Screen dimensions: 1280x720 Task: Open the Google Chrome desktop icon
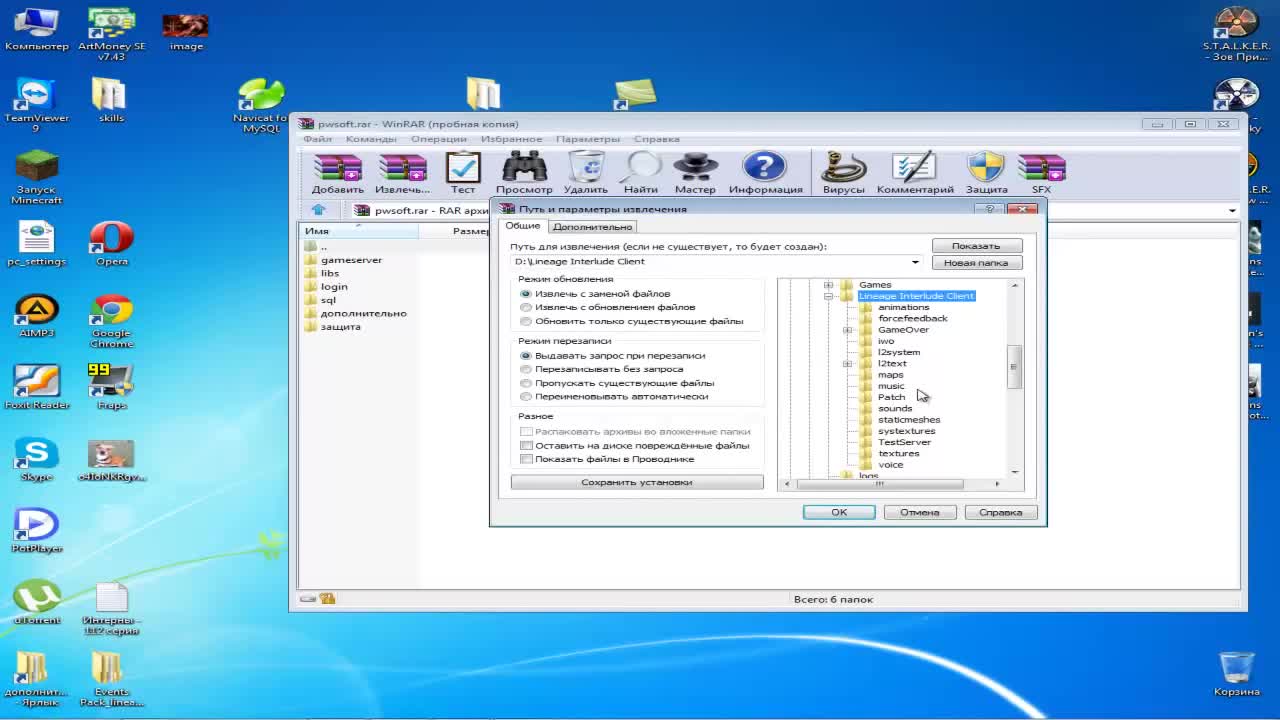112,322
